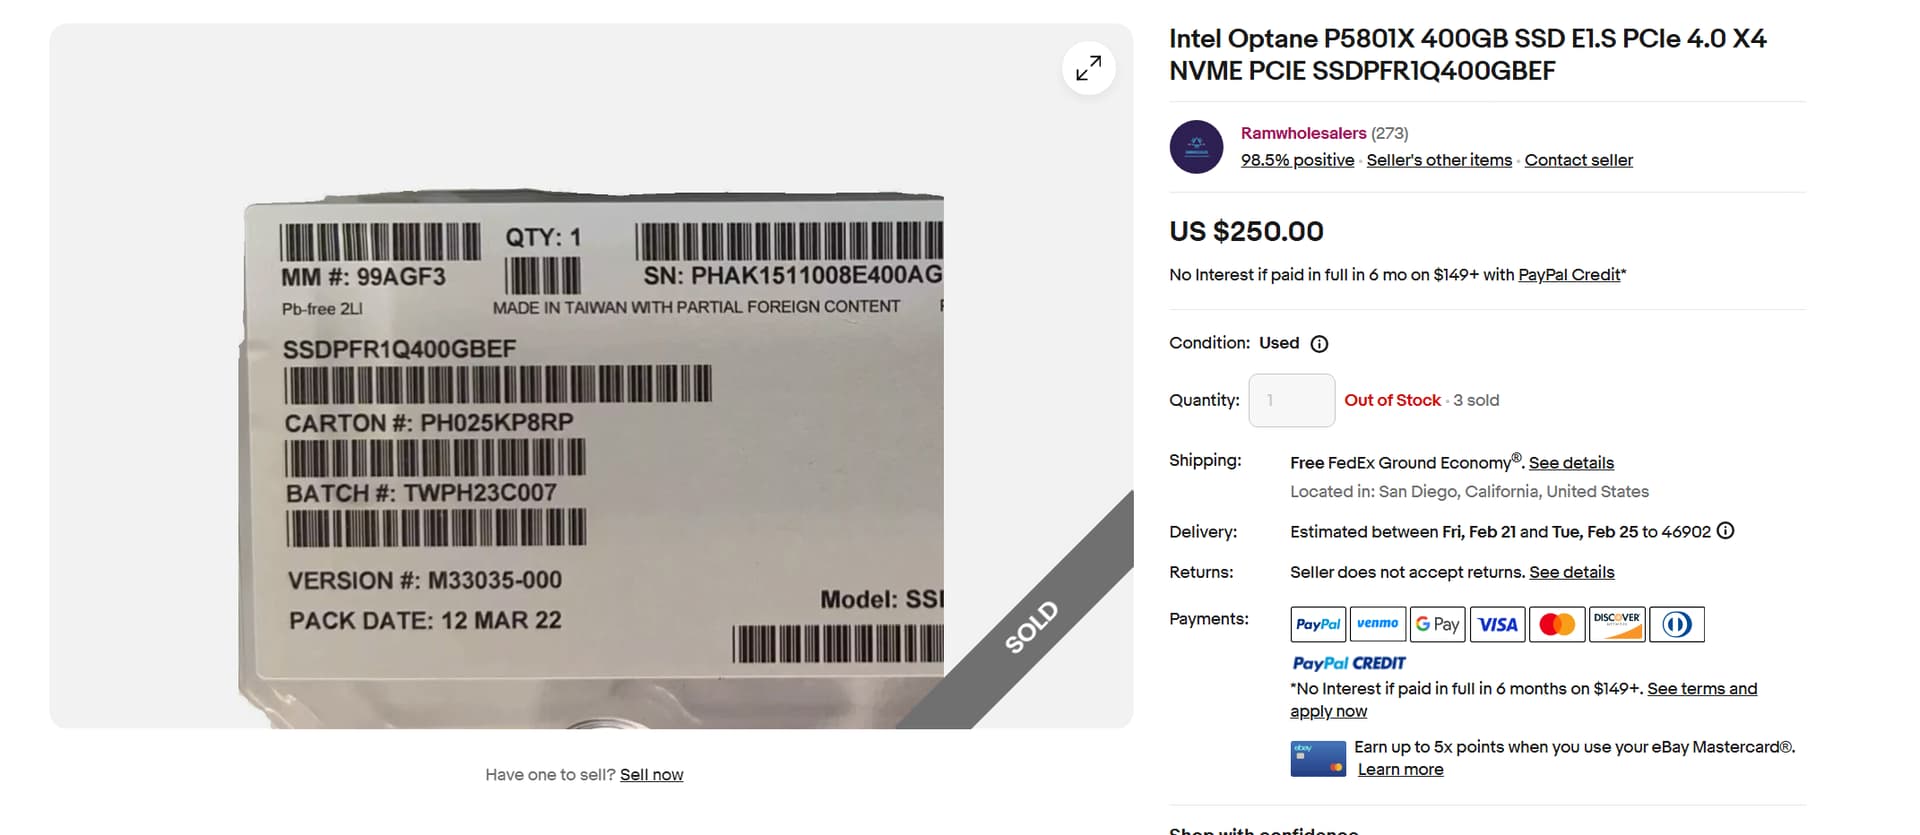View the 98.5% positive feedback
1920x835 pixels.
coord(1297,160)
